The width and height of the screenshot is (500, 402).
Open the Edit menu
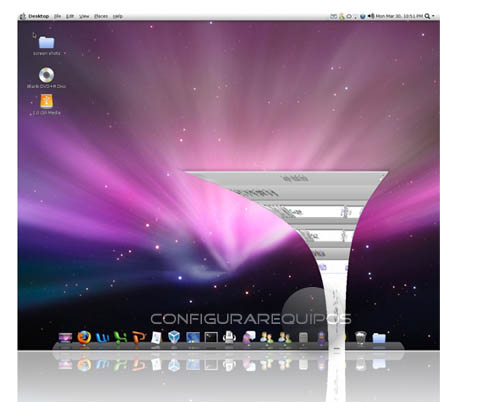pos(70,16)
